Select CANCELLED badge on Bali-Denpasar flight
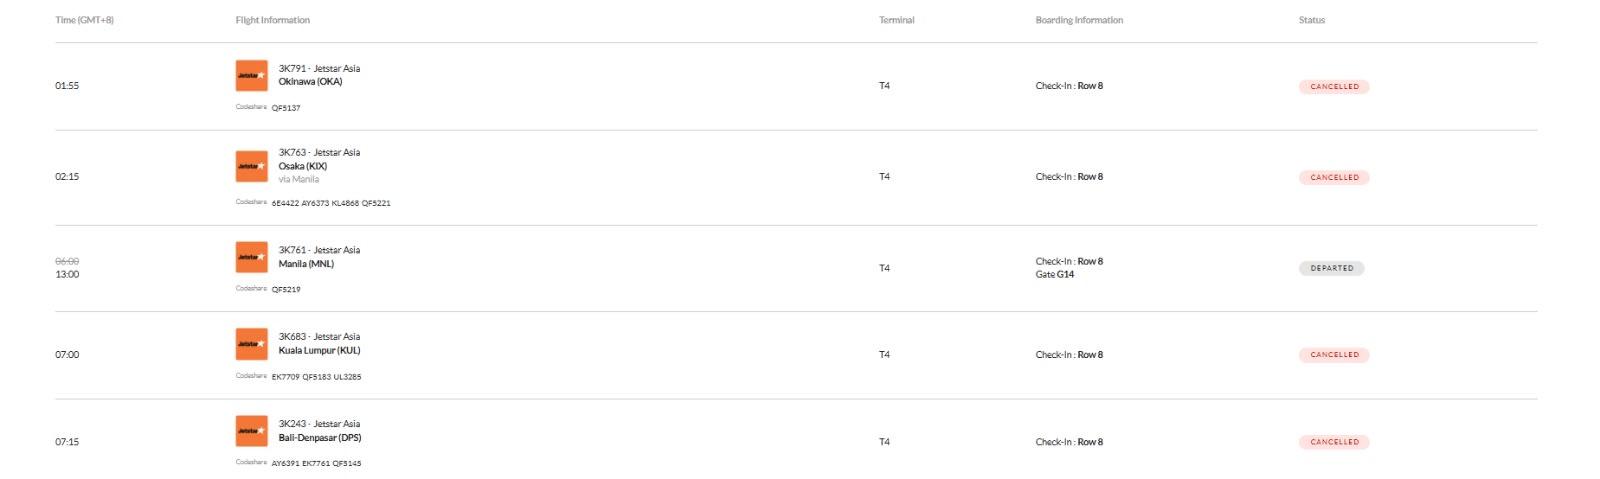The image size is (1600, 479). 1334,442
